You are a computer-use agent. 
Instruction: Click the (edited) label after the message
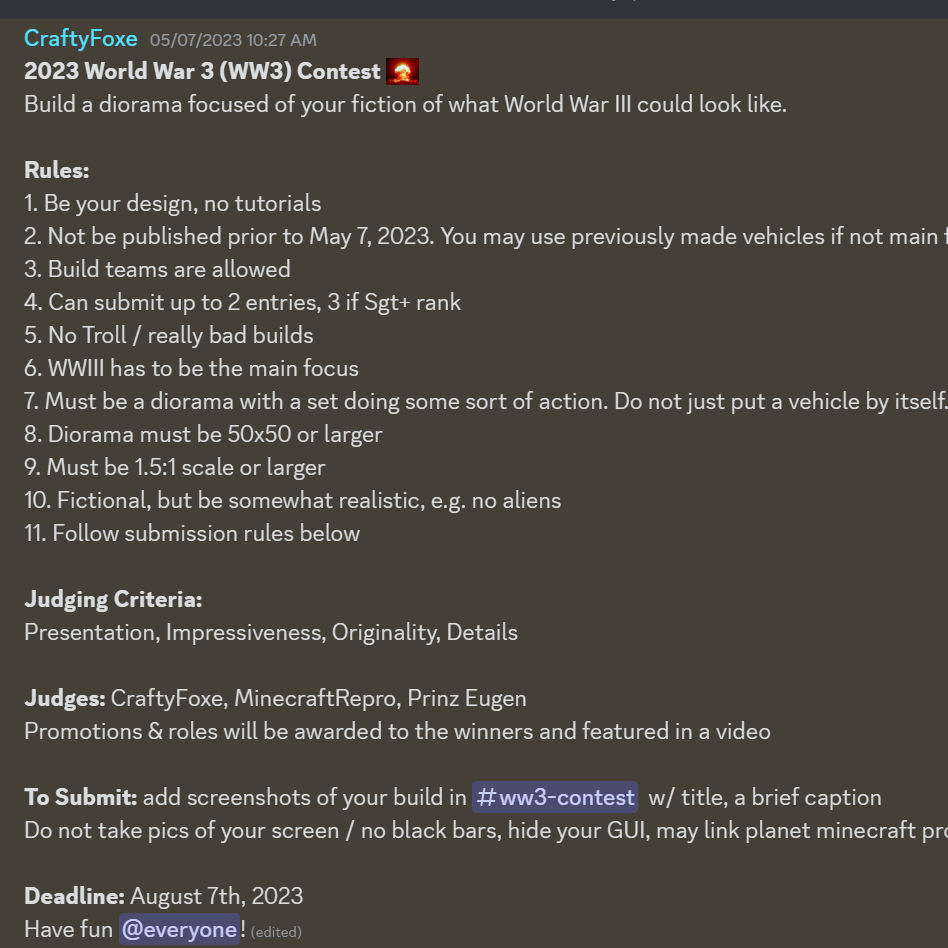(x=276, y=931)
